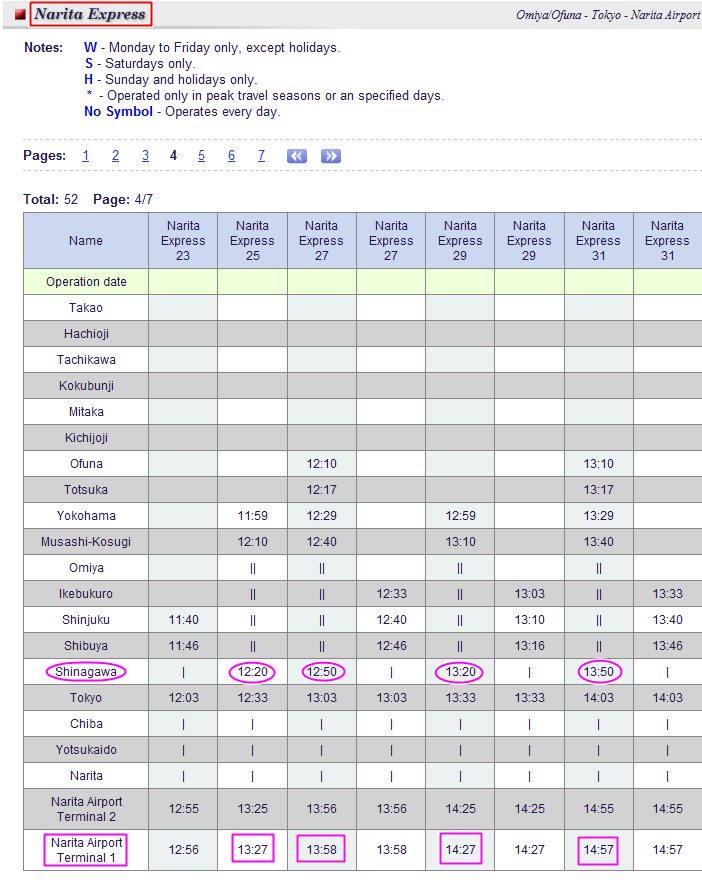
Task: Click the Narita Express title heading
Action: [90, 14]
